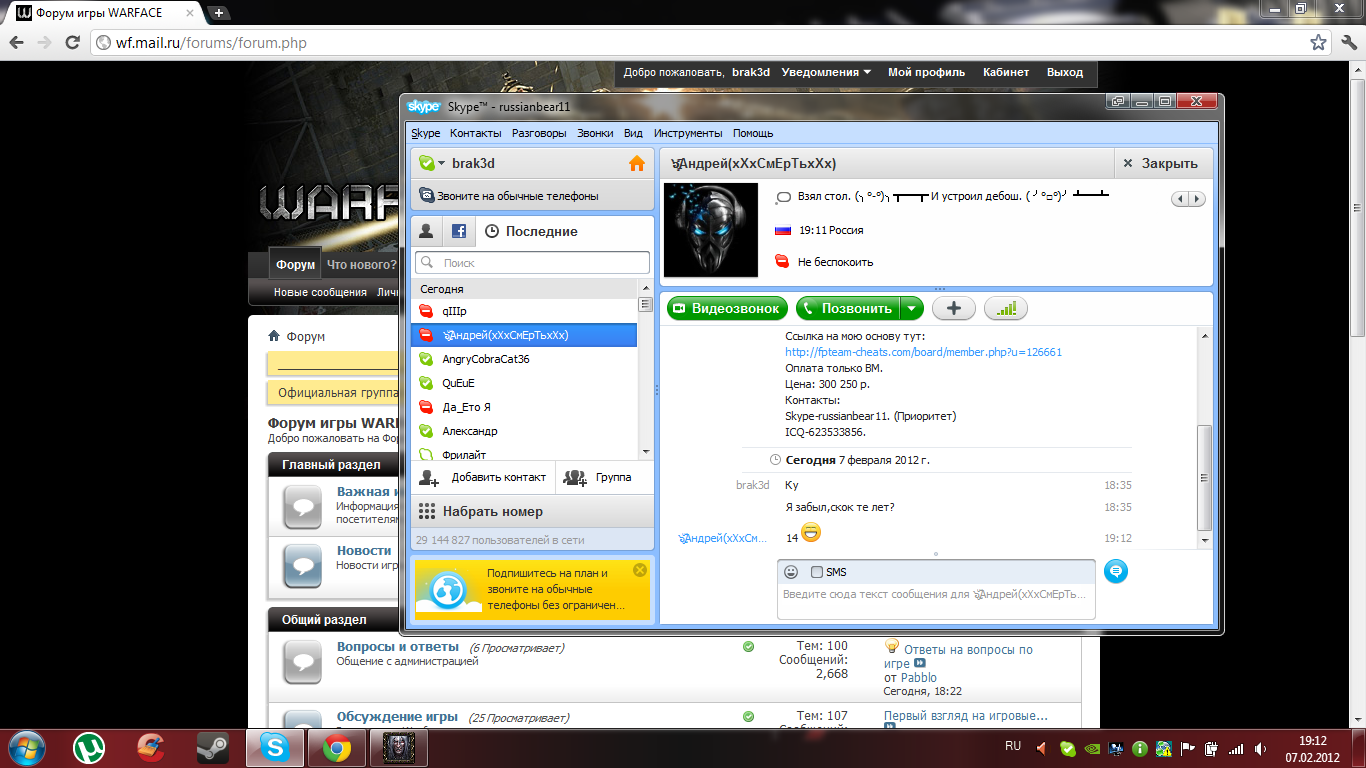Open the emoticon picker in message box
The width and height of the screenshot is (1366, 768).
pyautogui.click(x=791, y=572)
